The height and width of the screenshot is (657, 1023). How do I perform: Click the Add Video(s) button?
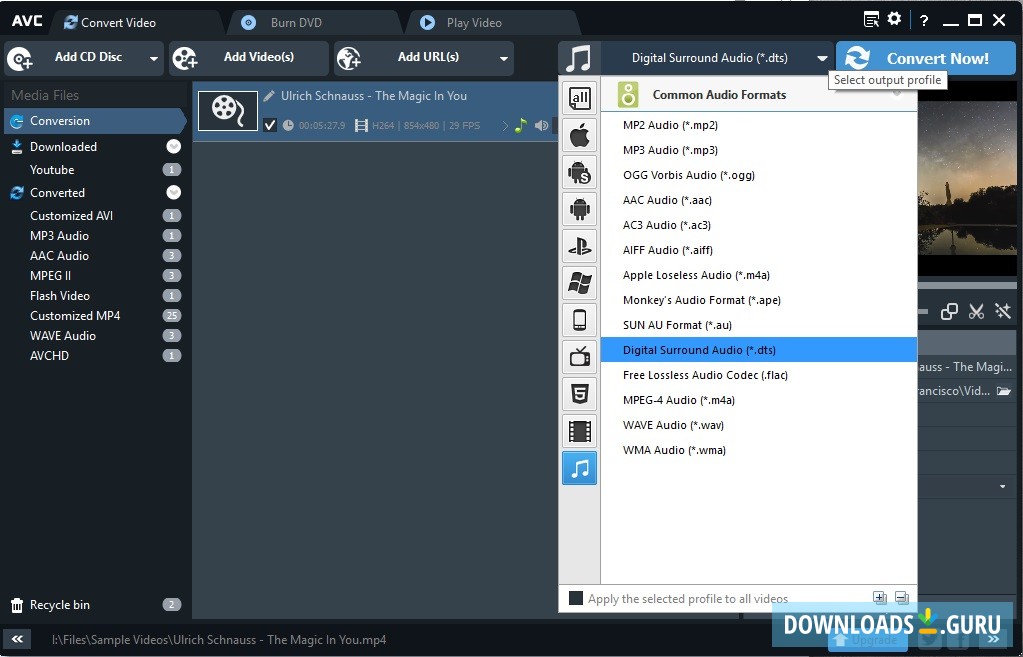tap(249, 58)
